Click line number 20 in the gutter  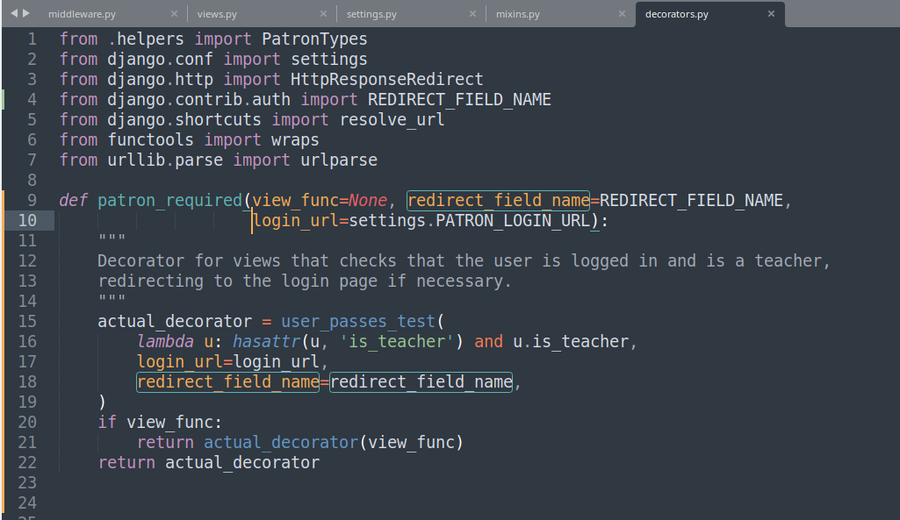28,422
